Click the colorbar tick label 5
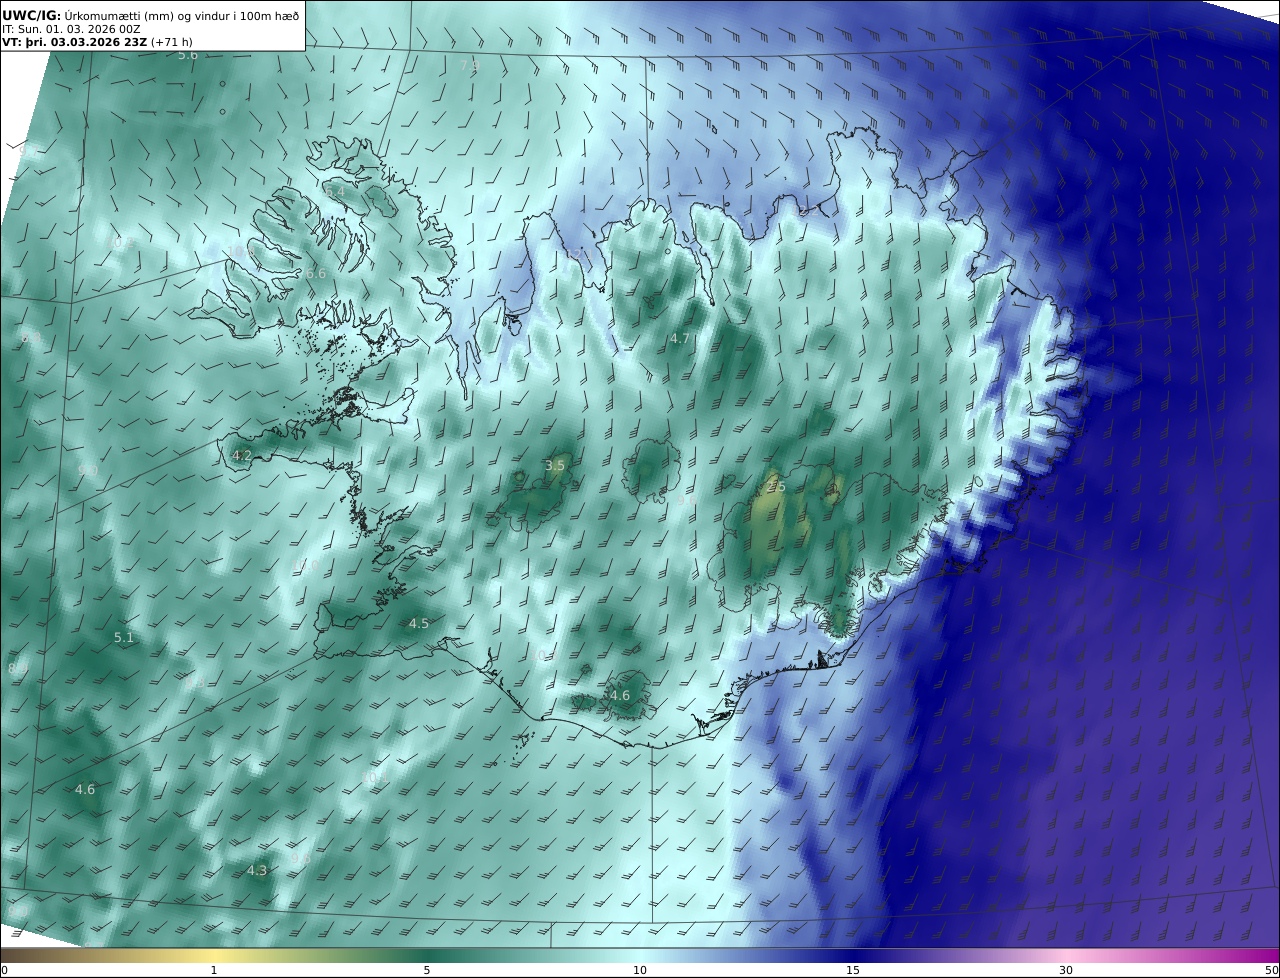 tap(427, 970)
